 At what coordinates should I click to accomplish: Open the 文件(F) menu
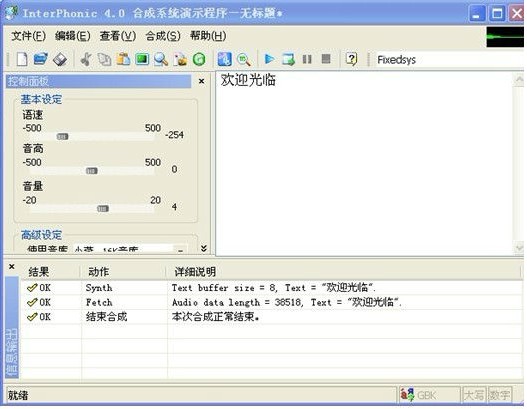[28, 36]
